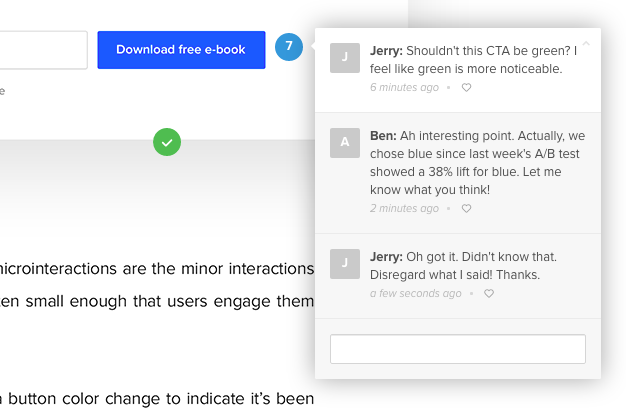This screenshot has width=626, height=416.
Task: Click 'Shouldn't this CTA be green?' comment text
Action: click(x=473, y=60)
